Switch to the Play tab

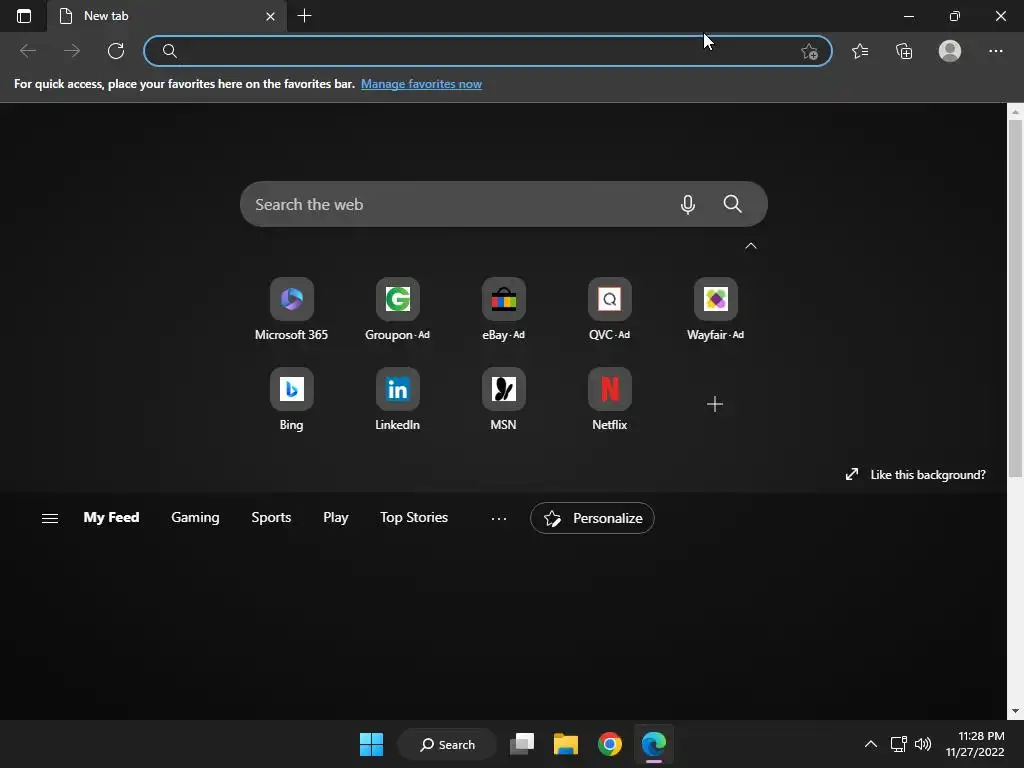336,518
